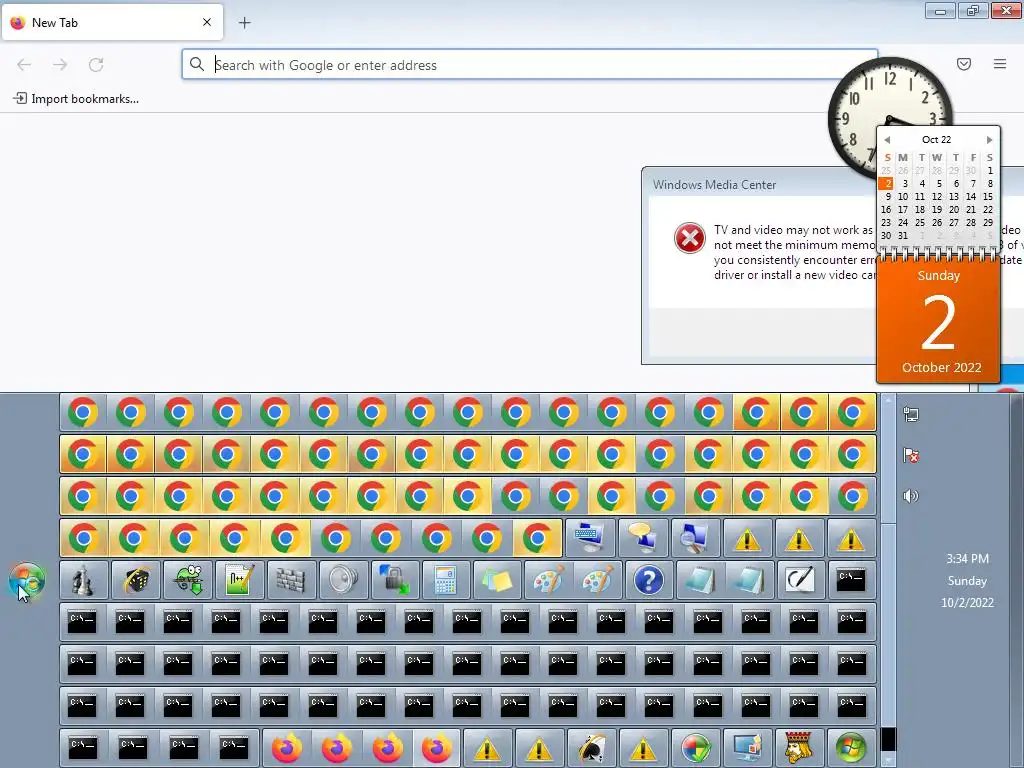Screen dimensions: 1024x768
Task: Open Chess Titans from the taskbar
Action: click(x=83, y=580)
